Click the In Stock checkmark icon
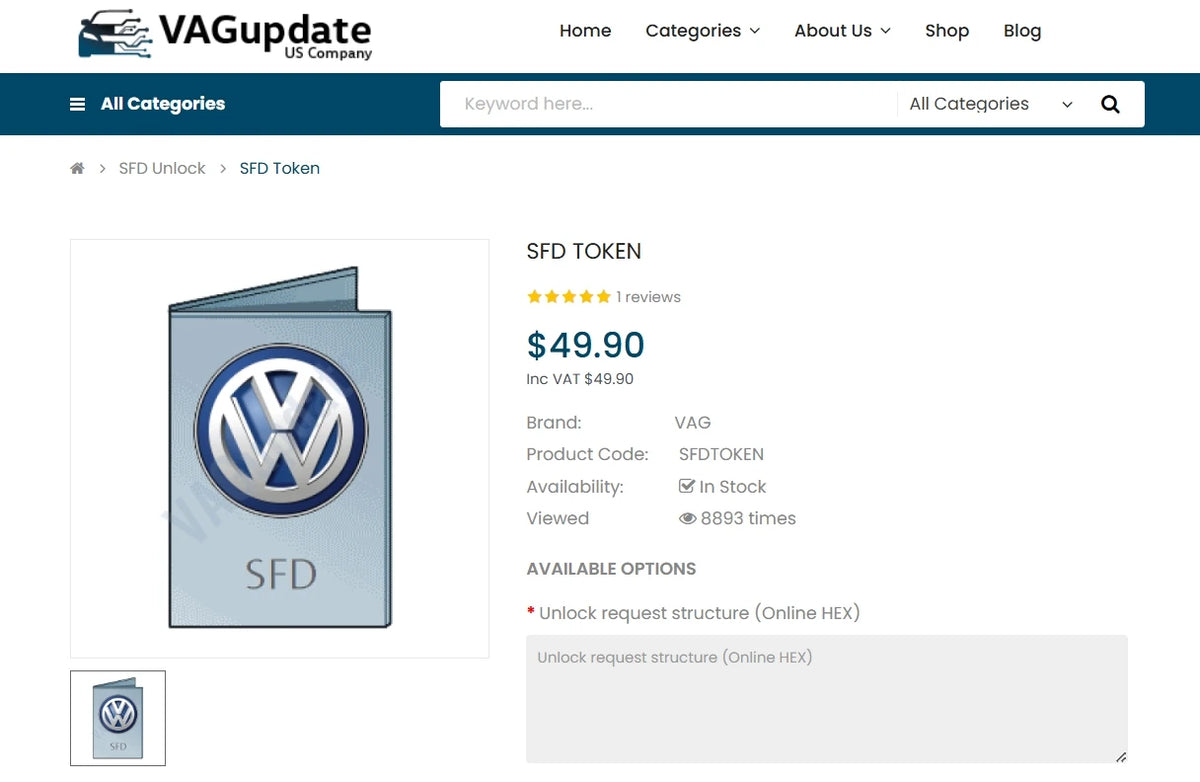 click(x=687, y=486)
